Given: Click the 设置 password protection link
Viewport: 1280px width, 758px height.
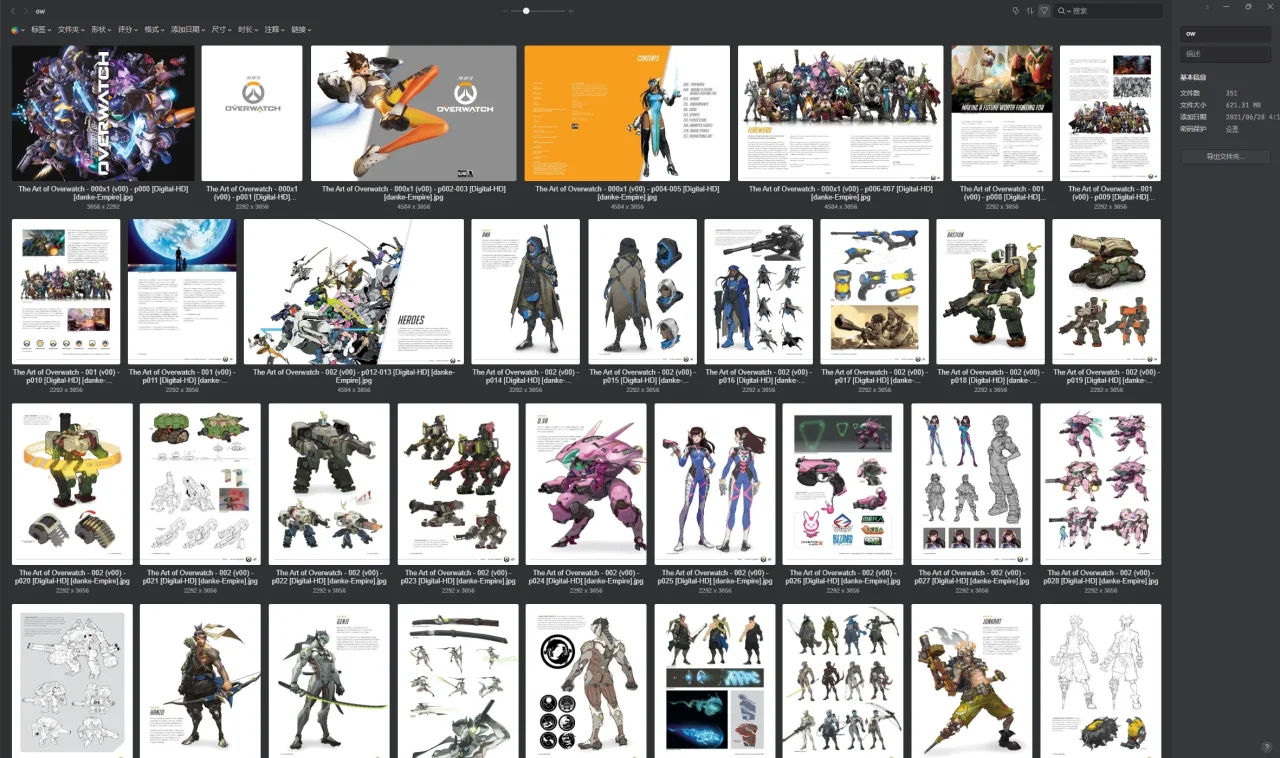Looking at the screenshot, I should click(x=1232, y=129).
